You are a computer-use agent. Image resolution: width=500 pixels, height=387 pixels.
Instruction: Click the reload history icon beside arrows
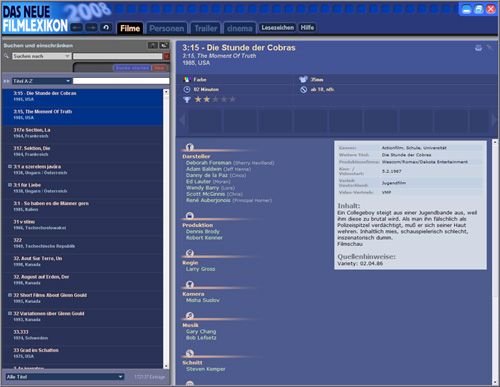click(x=106, y=28)
